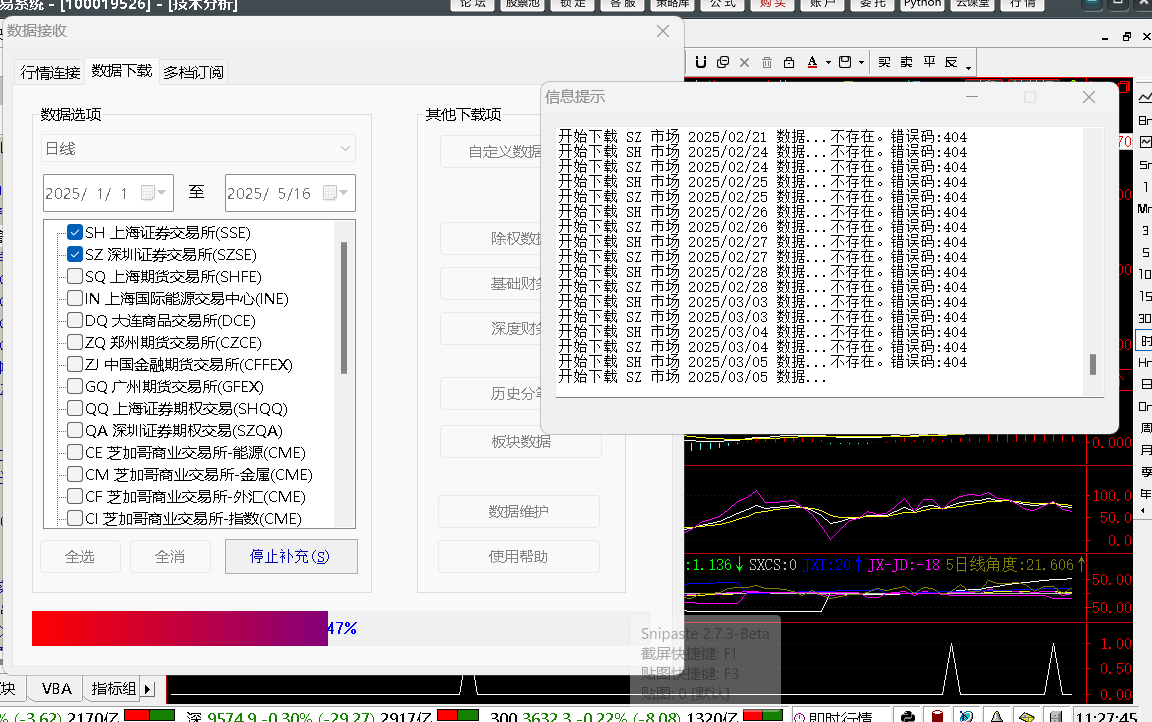Click 账户 in top menu bar
Viewport: 1152px width, 722px height.
tap(823, 4)
